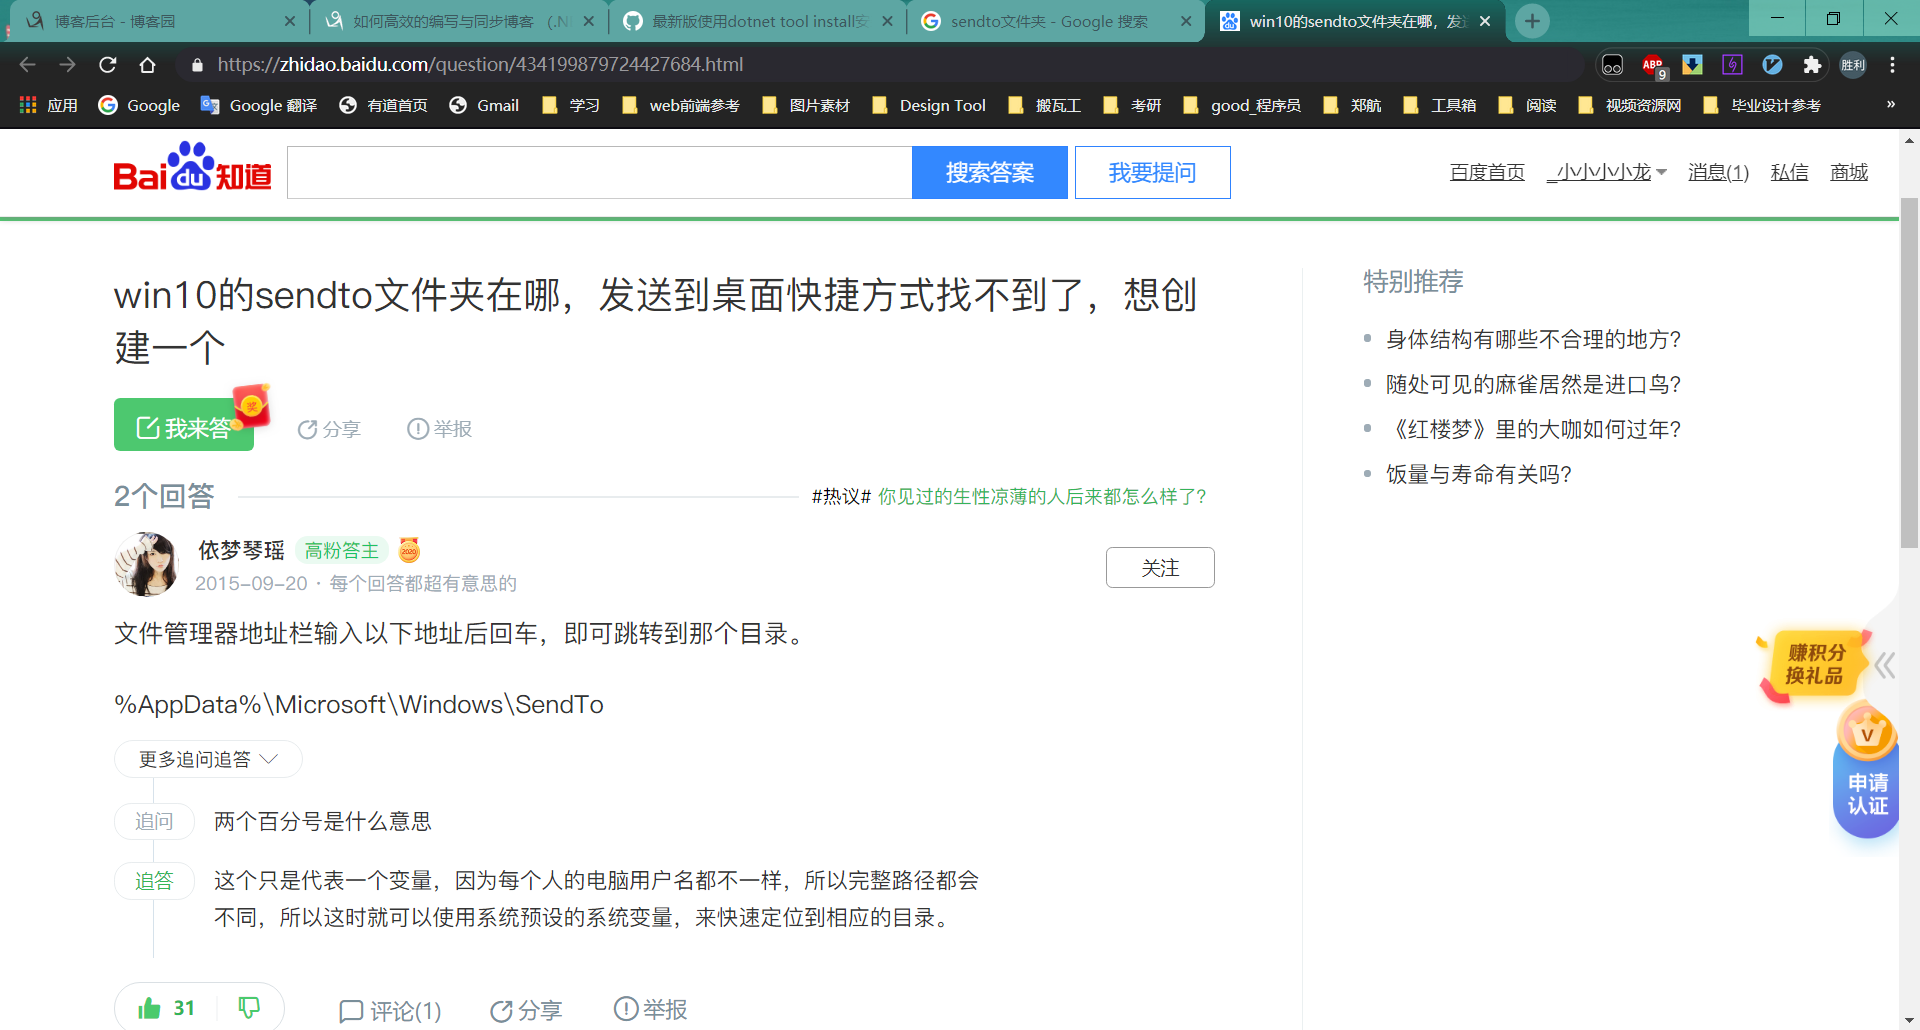The image size is (1920, 1030).
Task: Open the 视频资源网 bookmark folder
Action: 1629,105
